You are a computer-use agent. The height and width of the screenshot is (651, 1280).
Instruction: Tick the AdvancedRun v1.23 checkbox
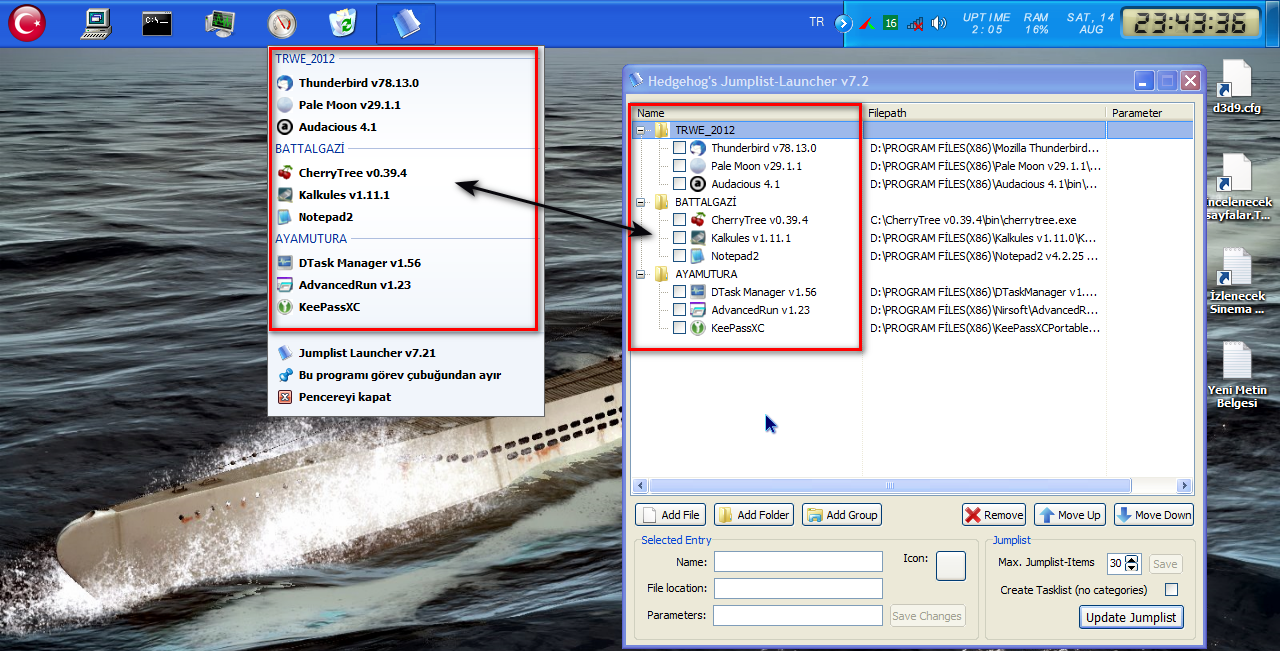(x=680, y=310)
